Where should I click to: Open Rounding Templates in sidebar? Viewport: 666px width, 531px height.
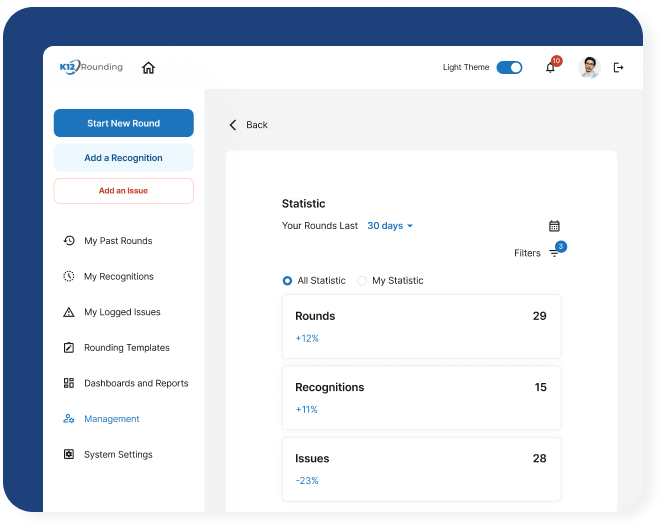[x=126, y=348]
